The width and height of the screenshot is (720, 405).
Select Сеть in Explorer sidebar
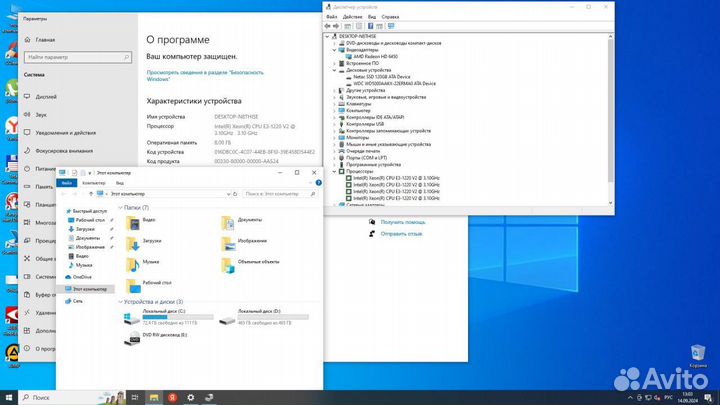pos(74,301)
